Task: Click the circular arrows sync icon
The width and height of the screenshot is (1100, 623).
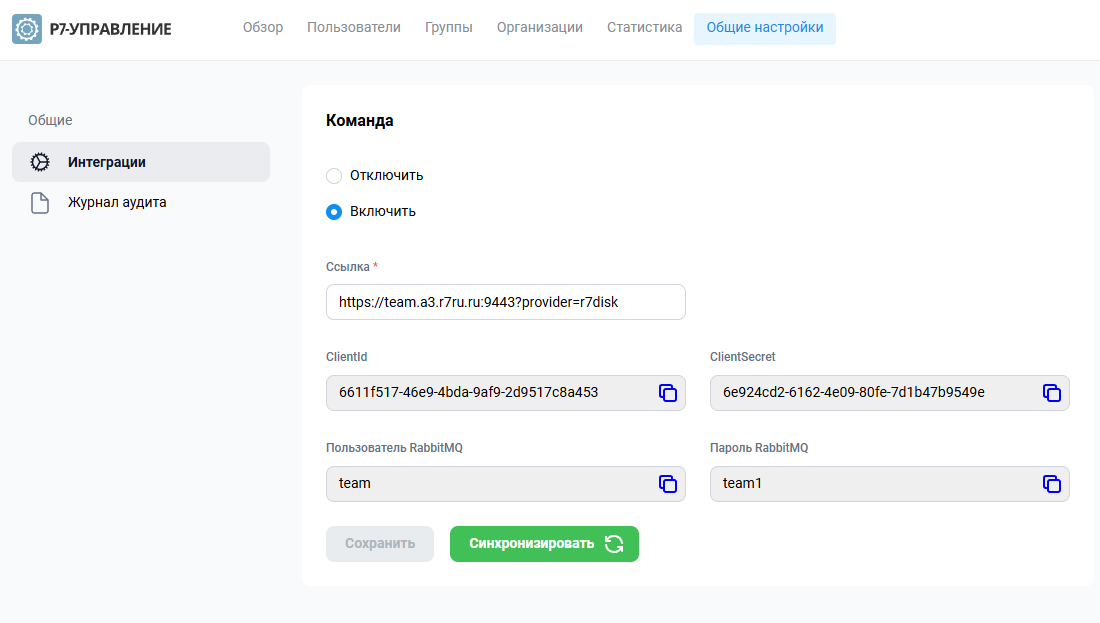Action: click(614, 544)
